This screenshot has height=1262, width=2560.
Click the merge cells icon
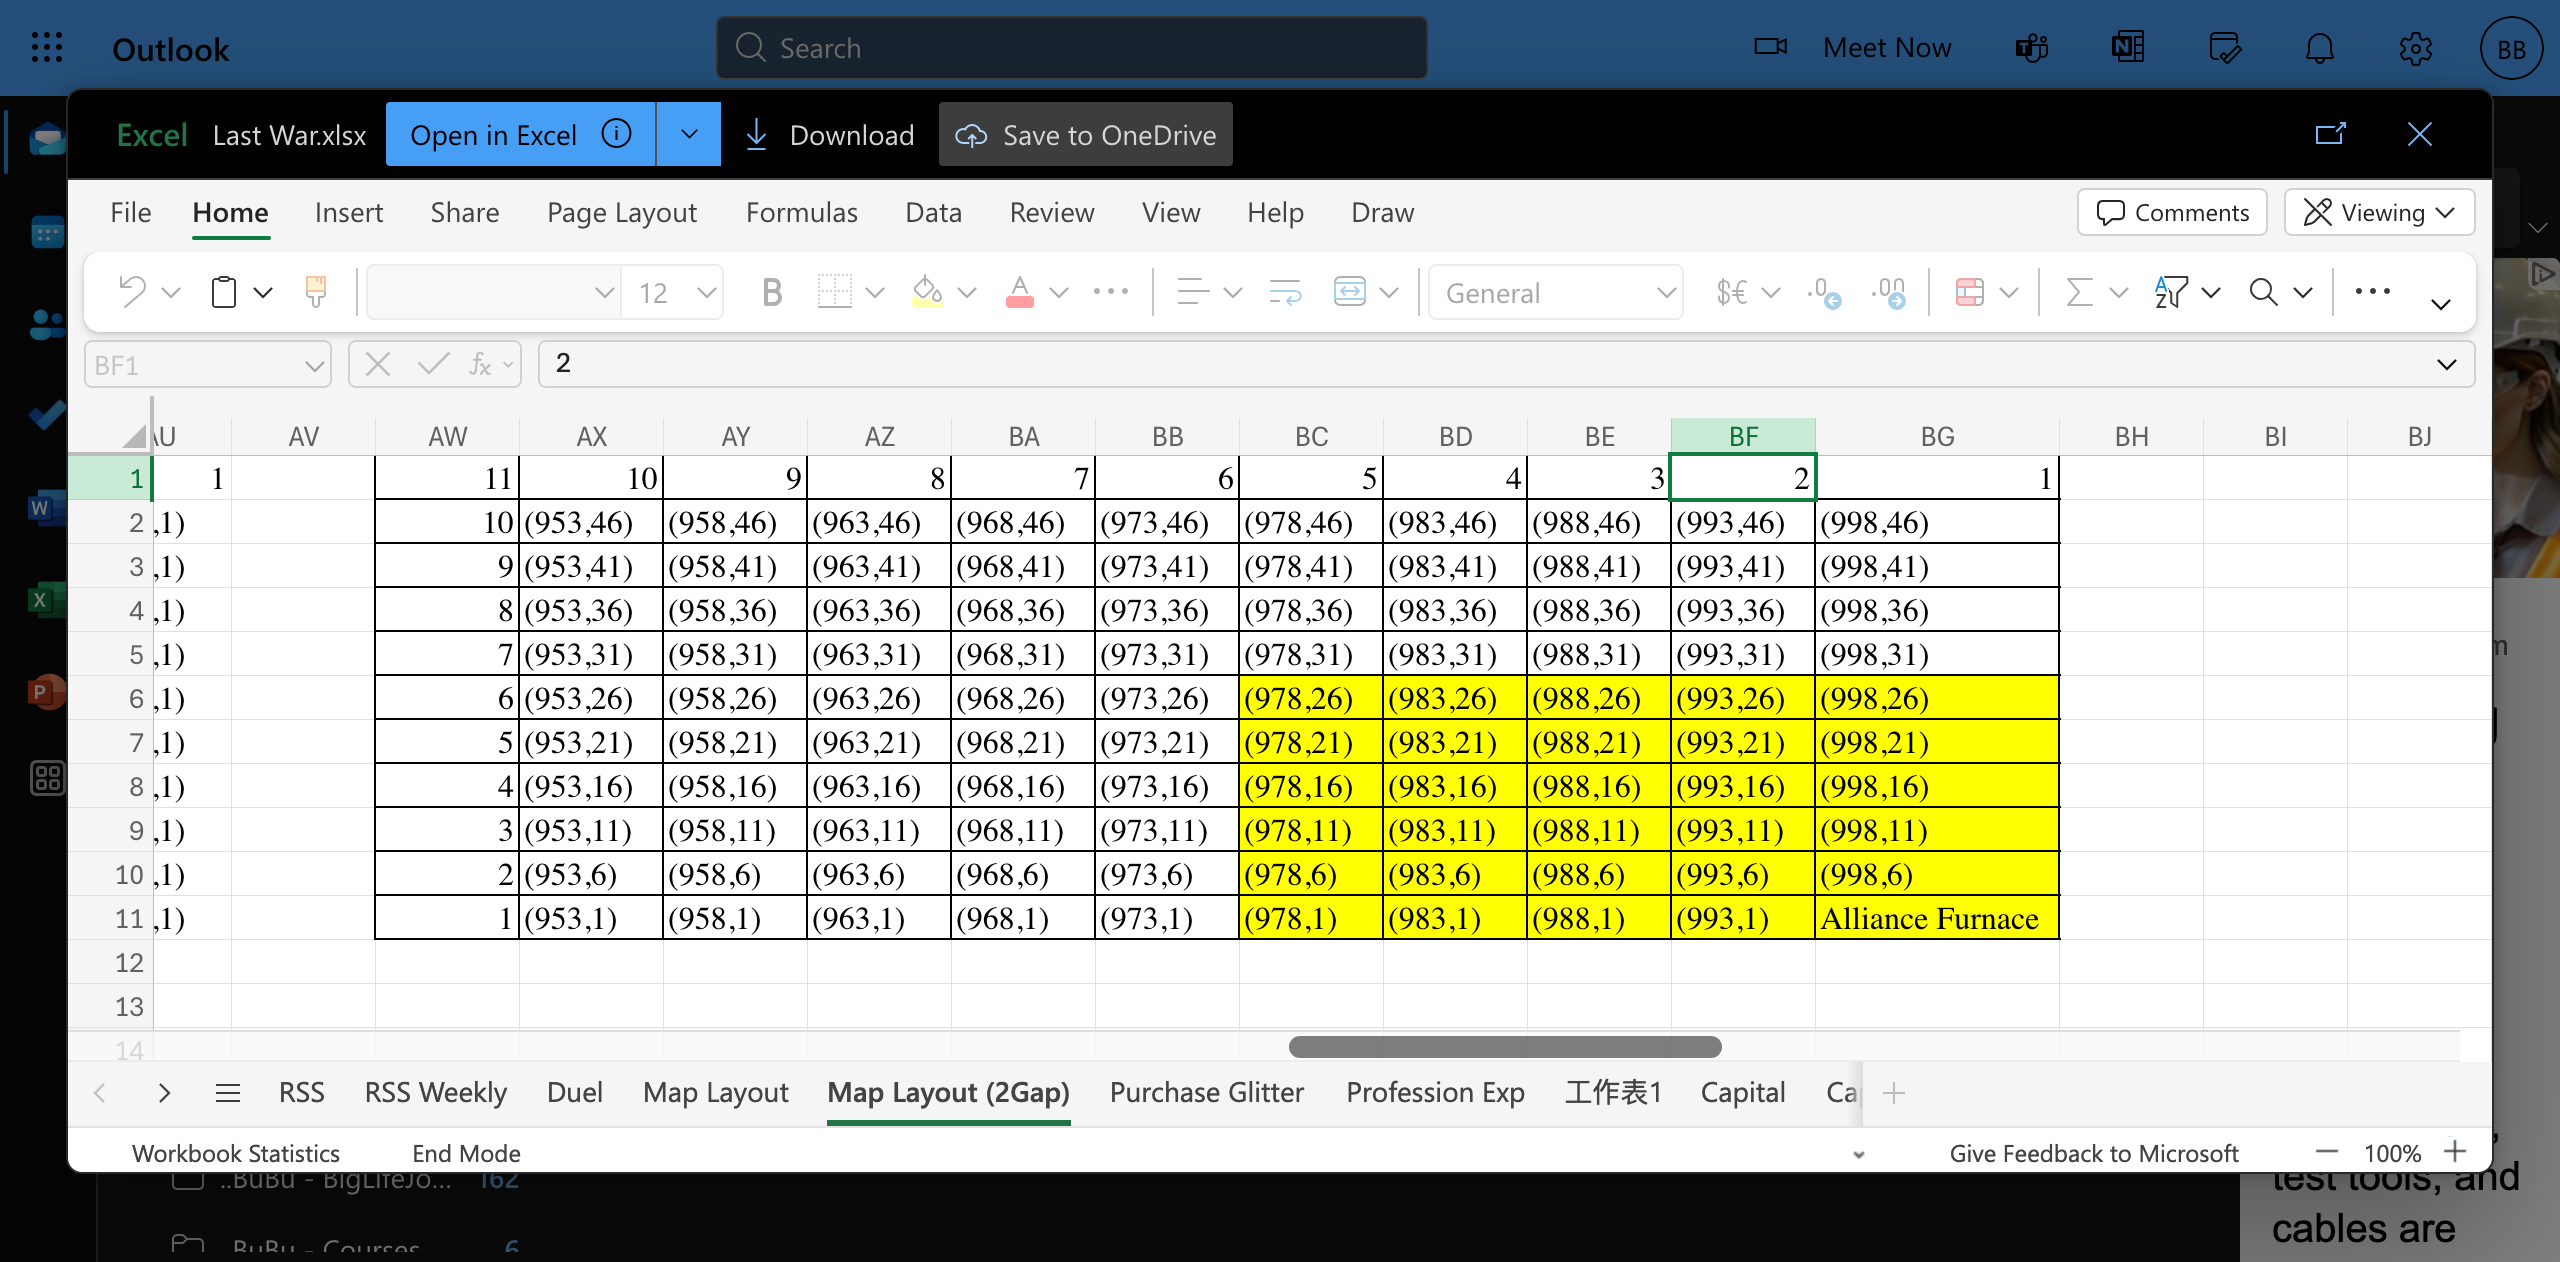(x=1350, y=292)
